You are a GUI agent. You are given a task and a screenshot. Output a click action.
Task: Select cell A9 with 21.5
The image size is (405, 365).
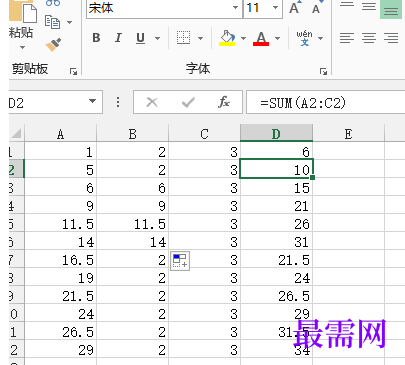(60, 295)
